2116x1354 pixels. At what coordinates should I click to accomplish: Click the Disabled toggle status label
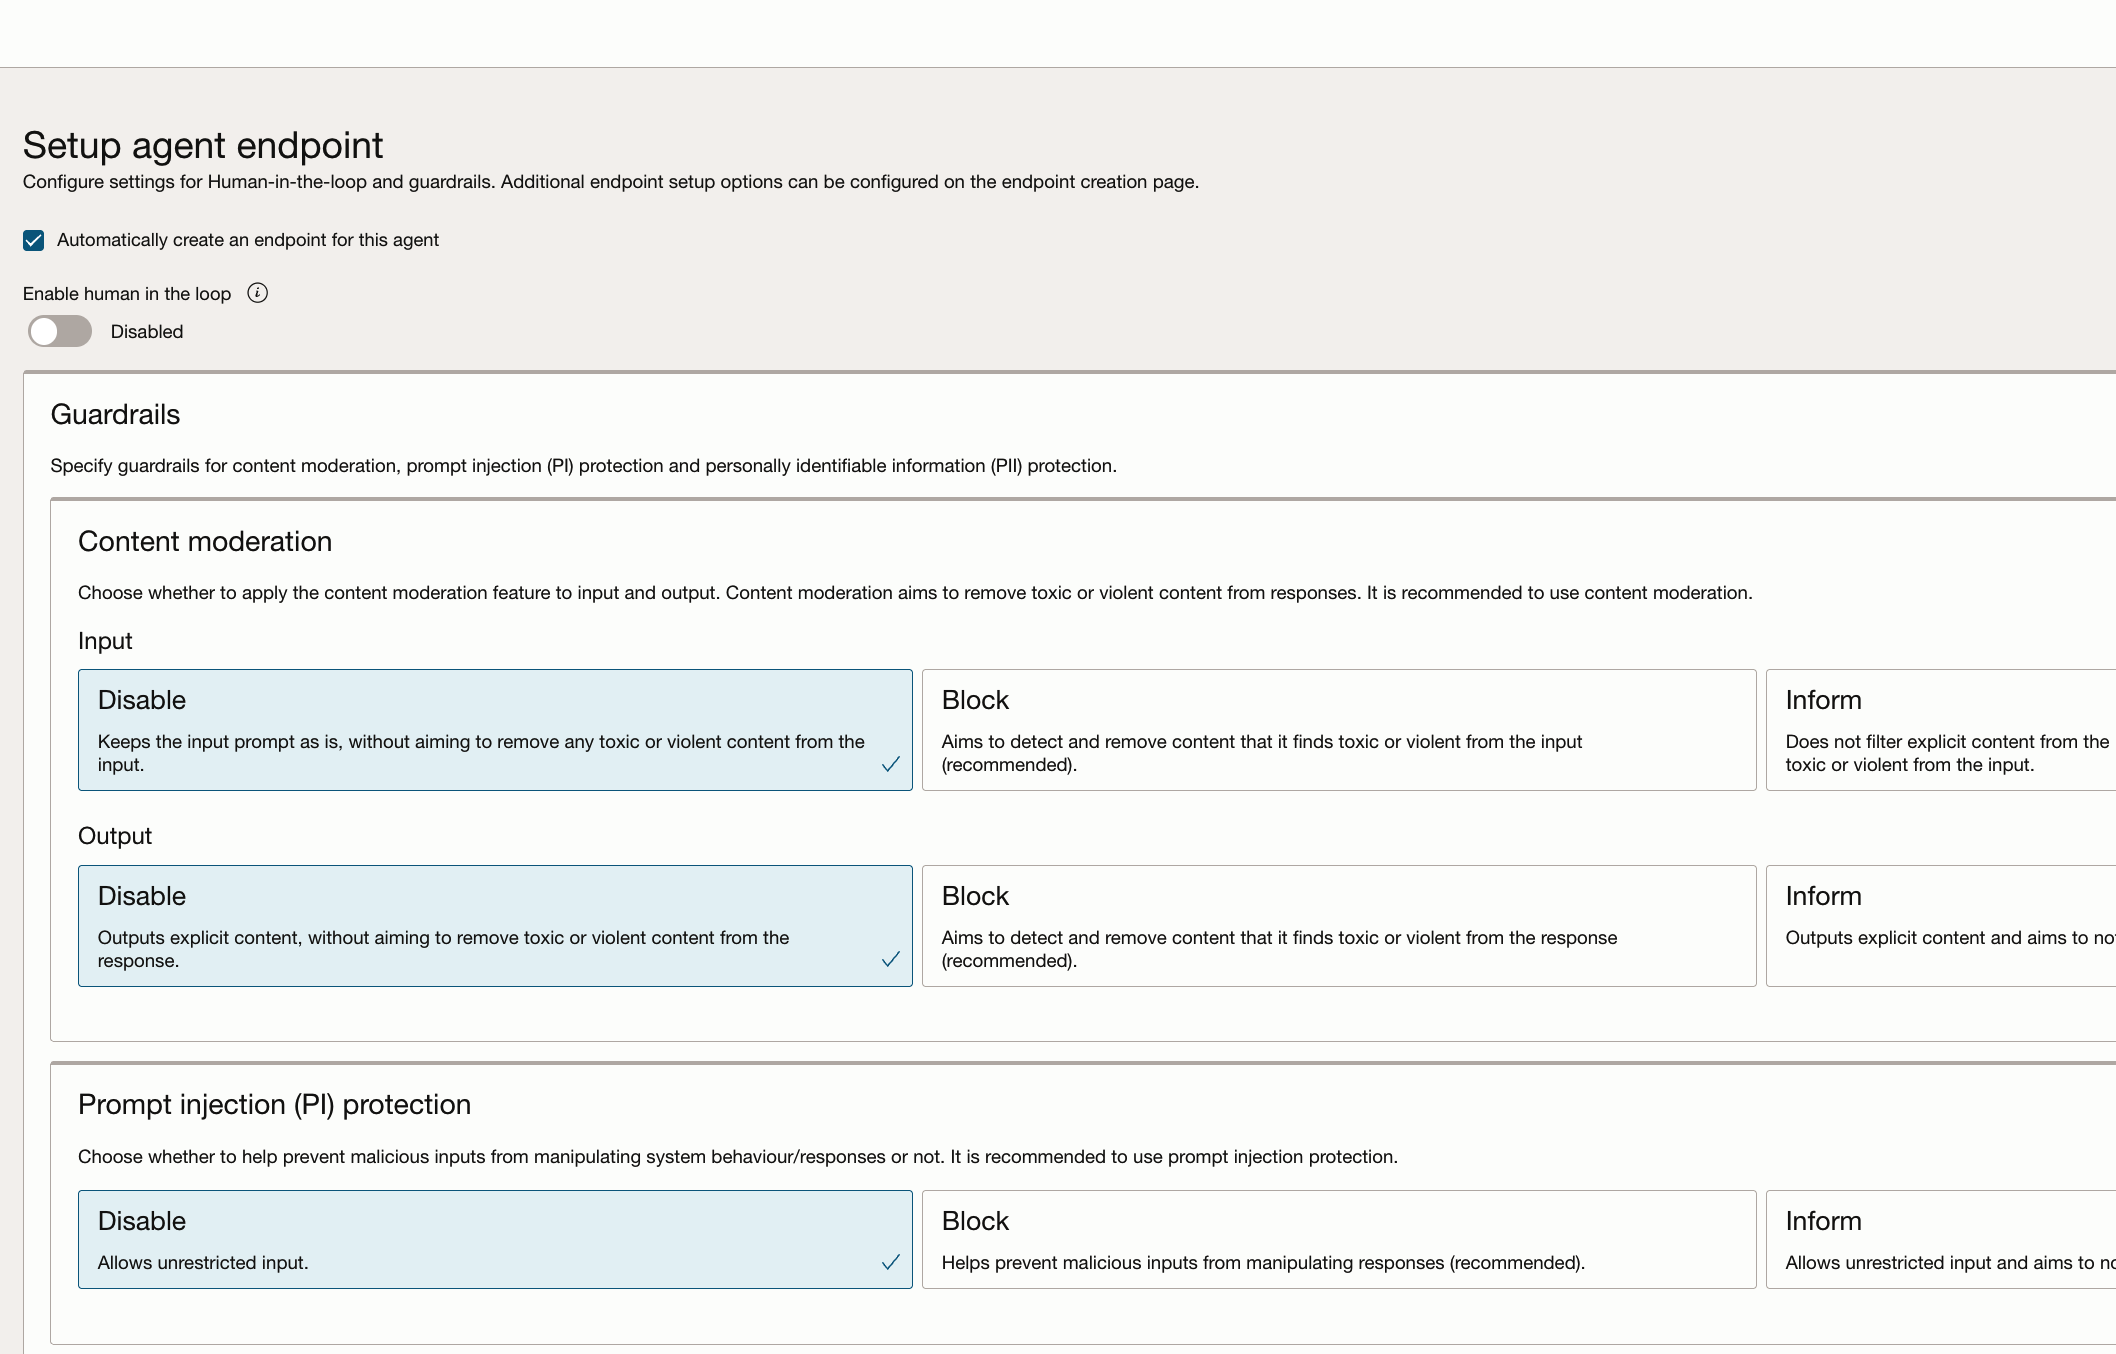(147, 332)
